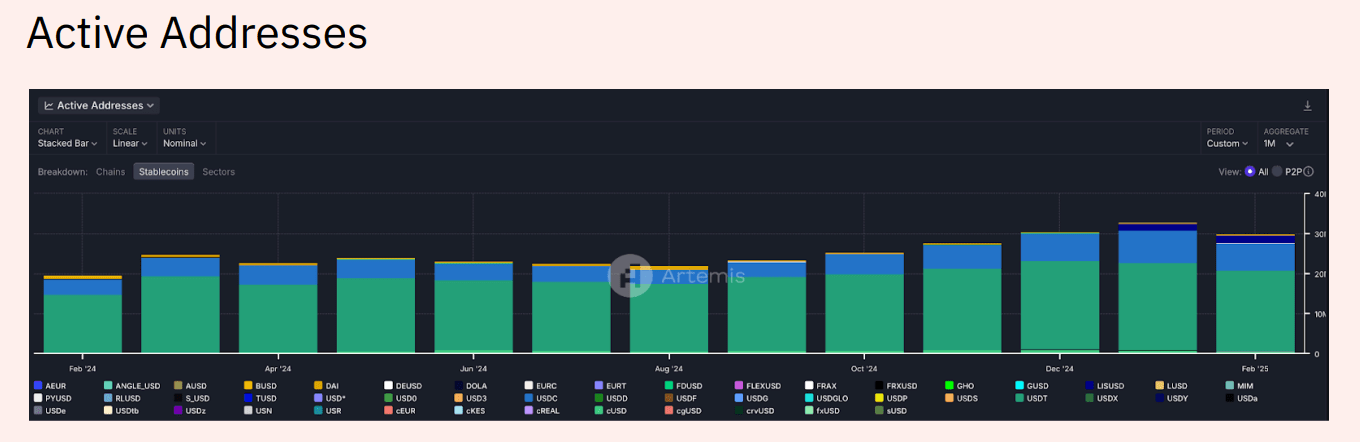Viewport: 1360px width, 442px height.
Task: Toggle the DEUSD legend entry
Action: tap(403, 385)
